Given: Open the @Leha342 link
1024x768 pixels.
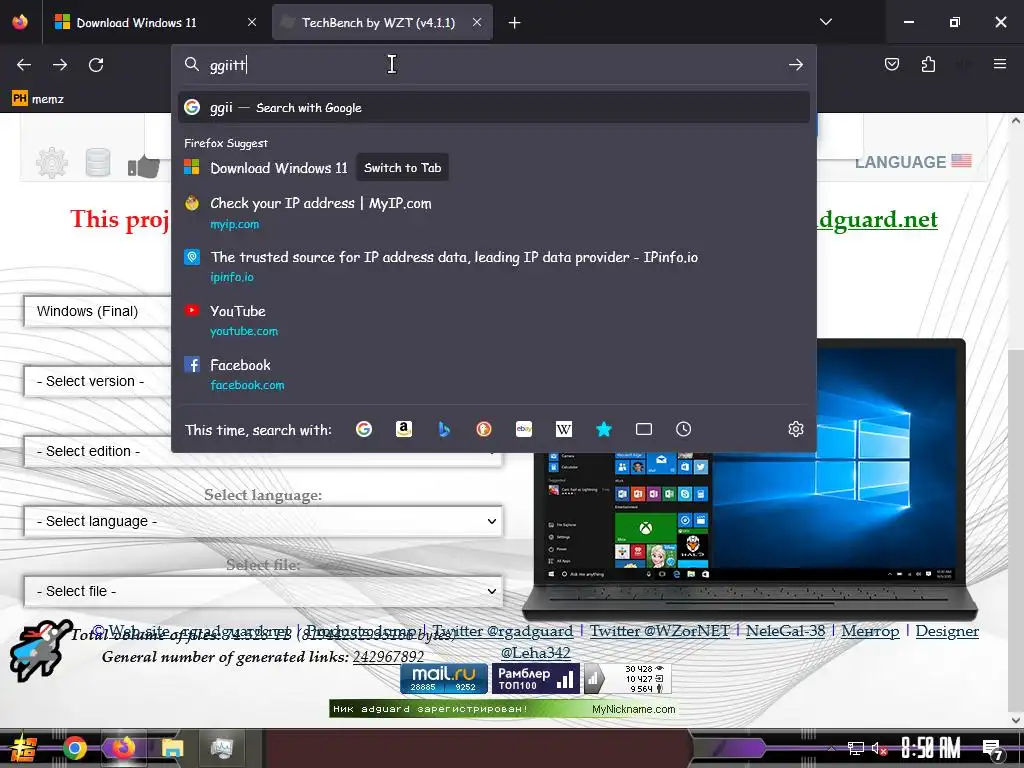Looking at the screenshot, I should (536, 652).
